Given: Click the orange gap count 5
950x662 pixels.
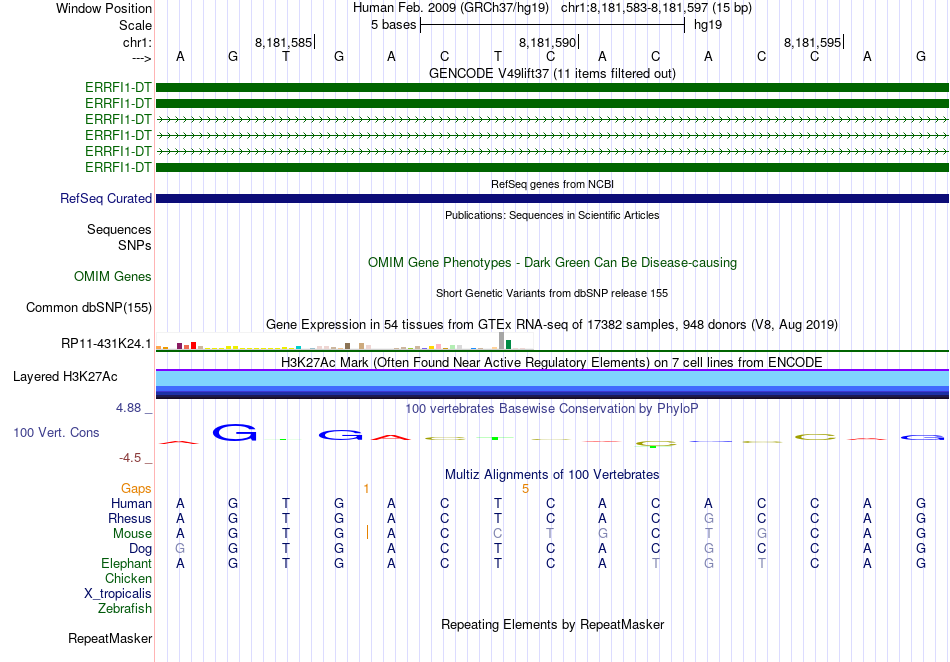Looking at the screenshot, I should point(525,489).
